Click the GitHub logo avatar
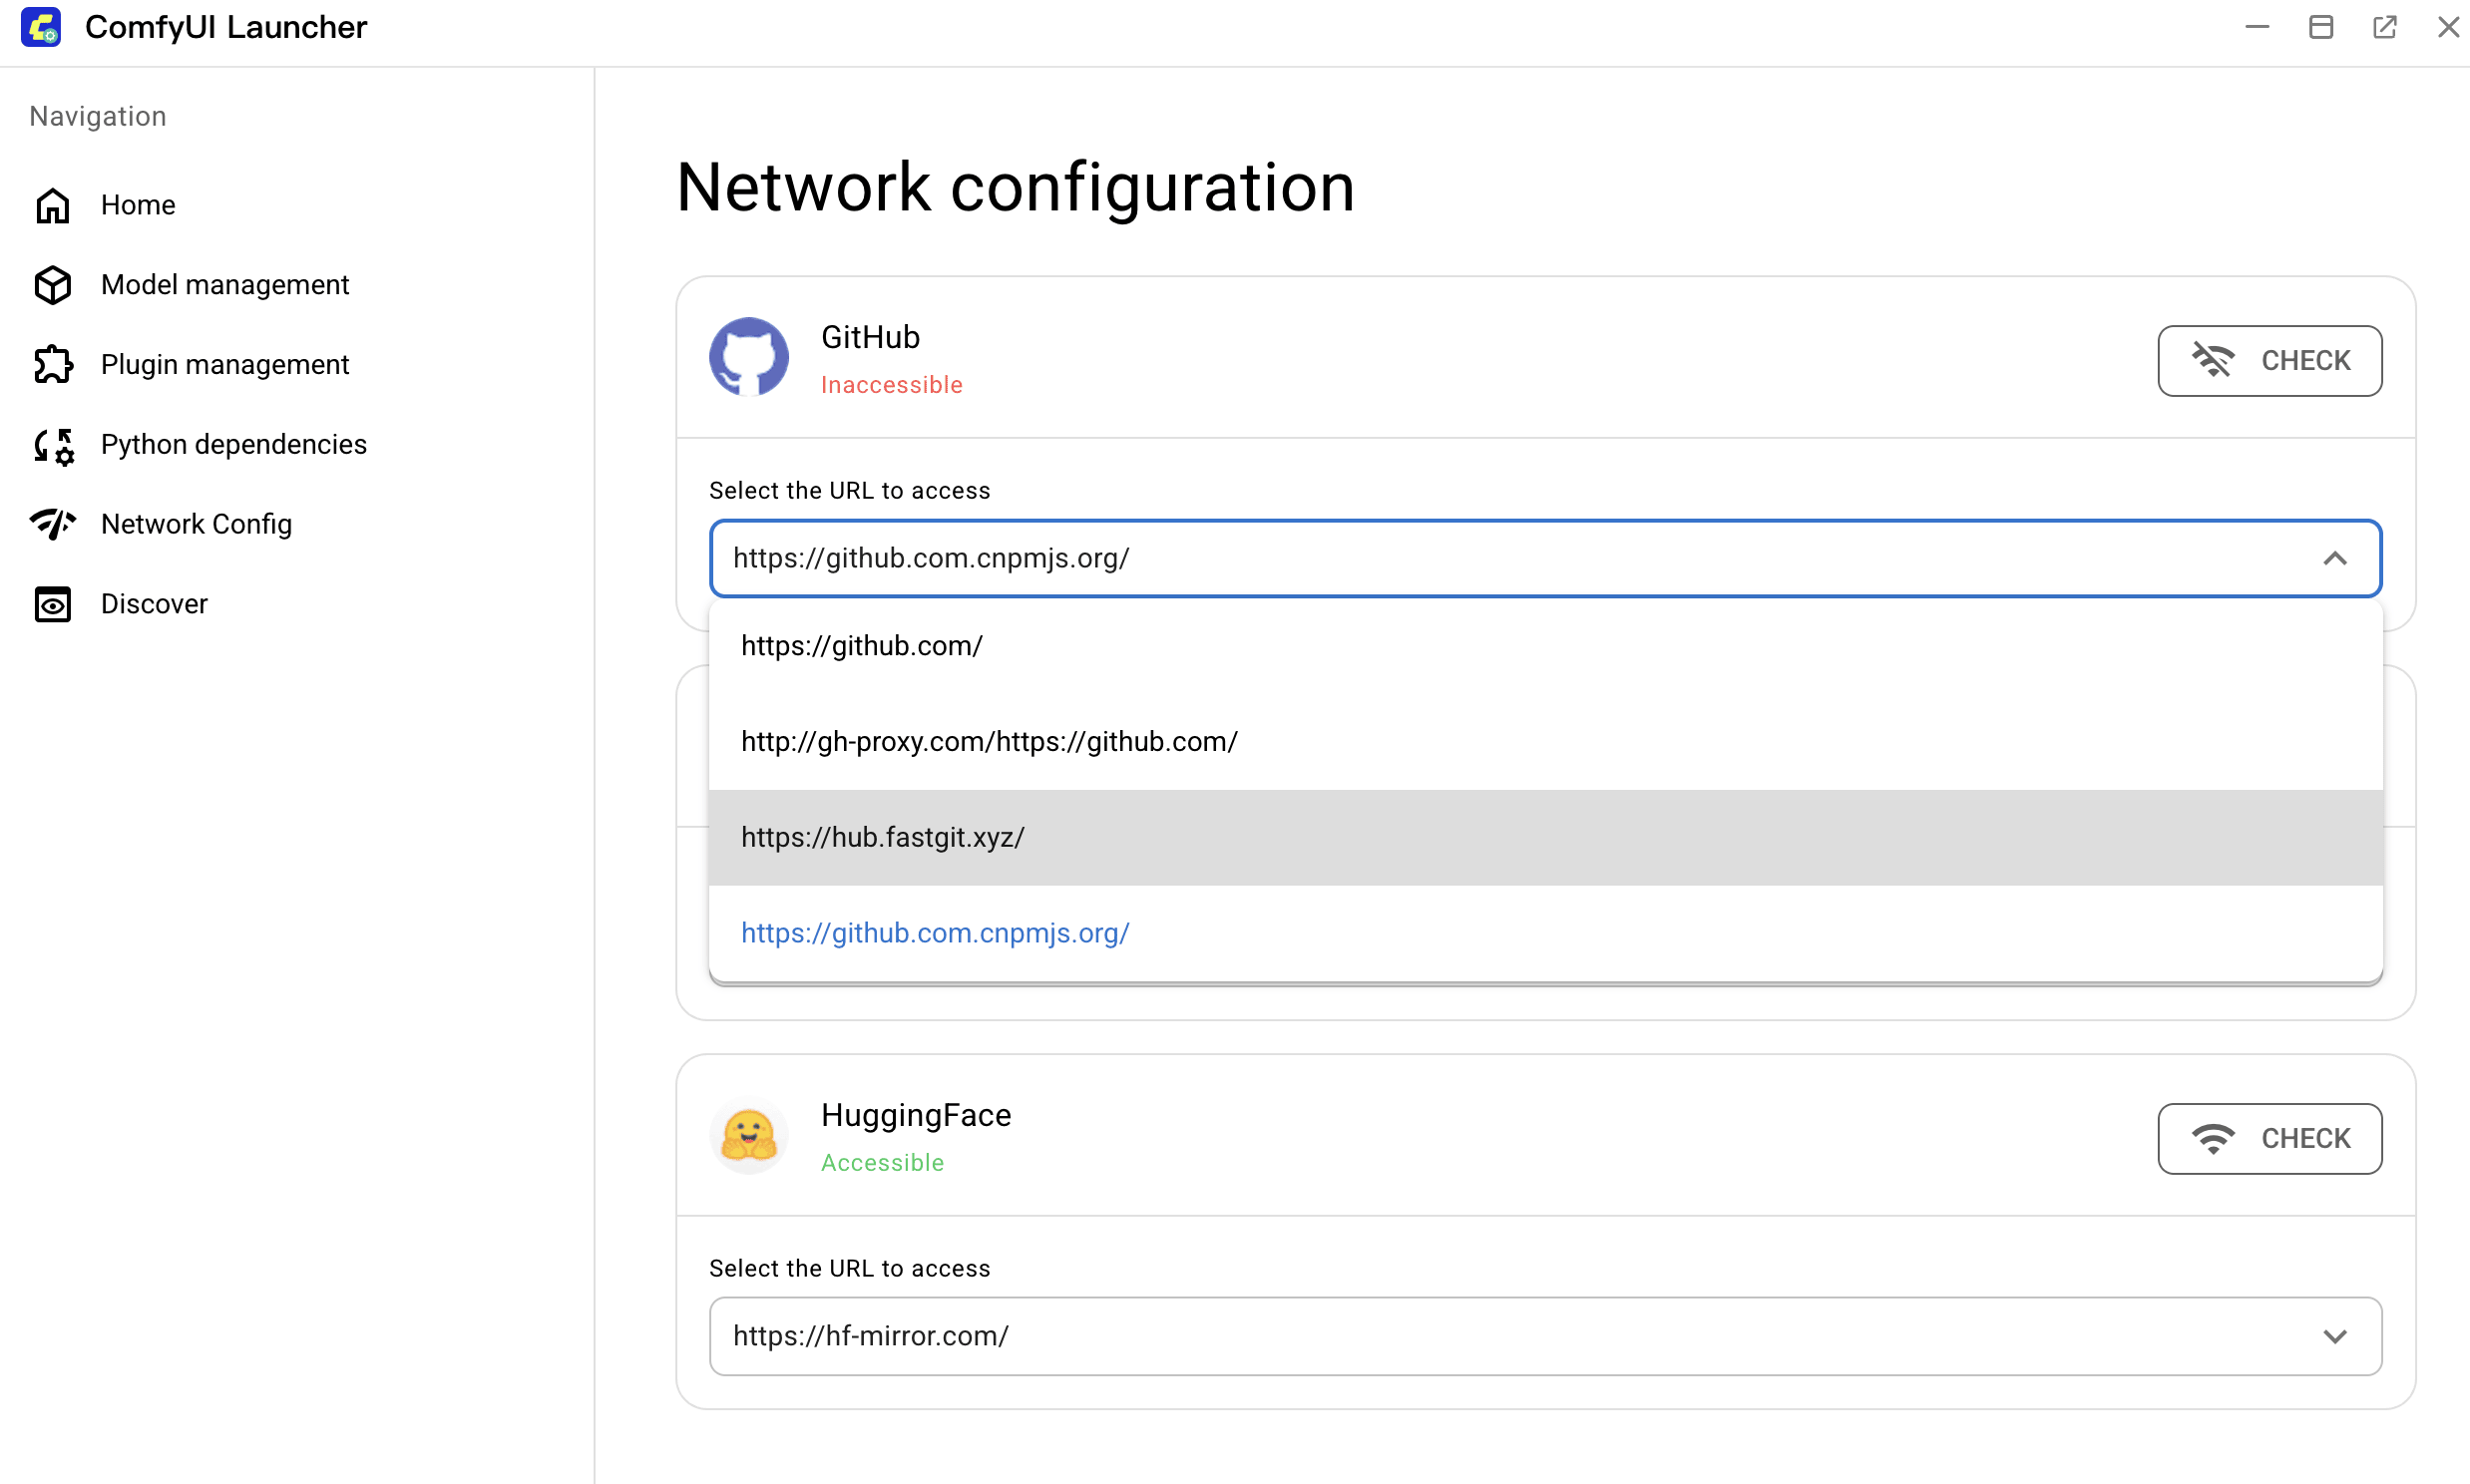 [748, 357]
